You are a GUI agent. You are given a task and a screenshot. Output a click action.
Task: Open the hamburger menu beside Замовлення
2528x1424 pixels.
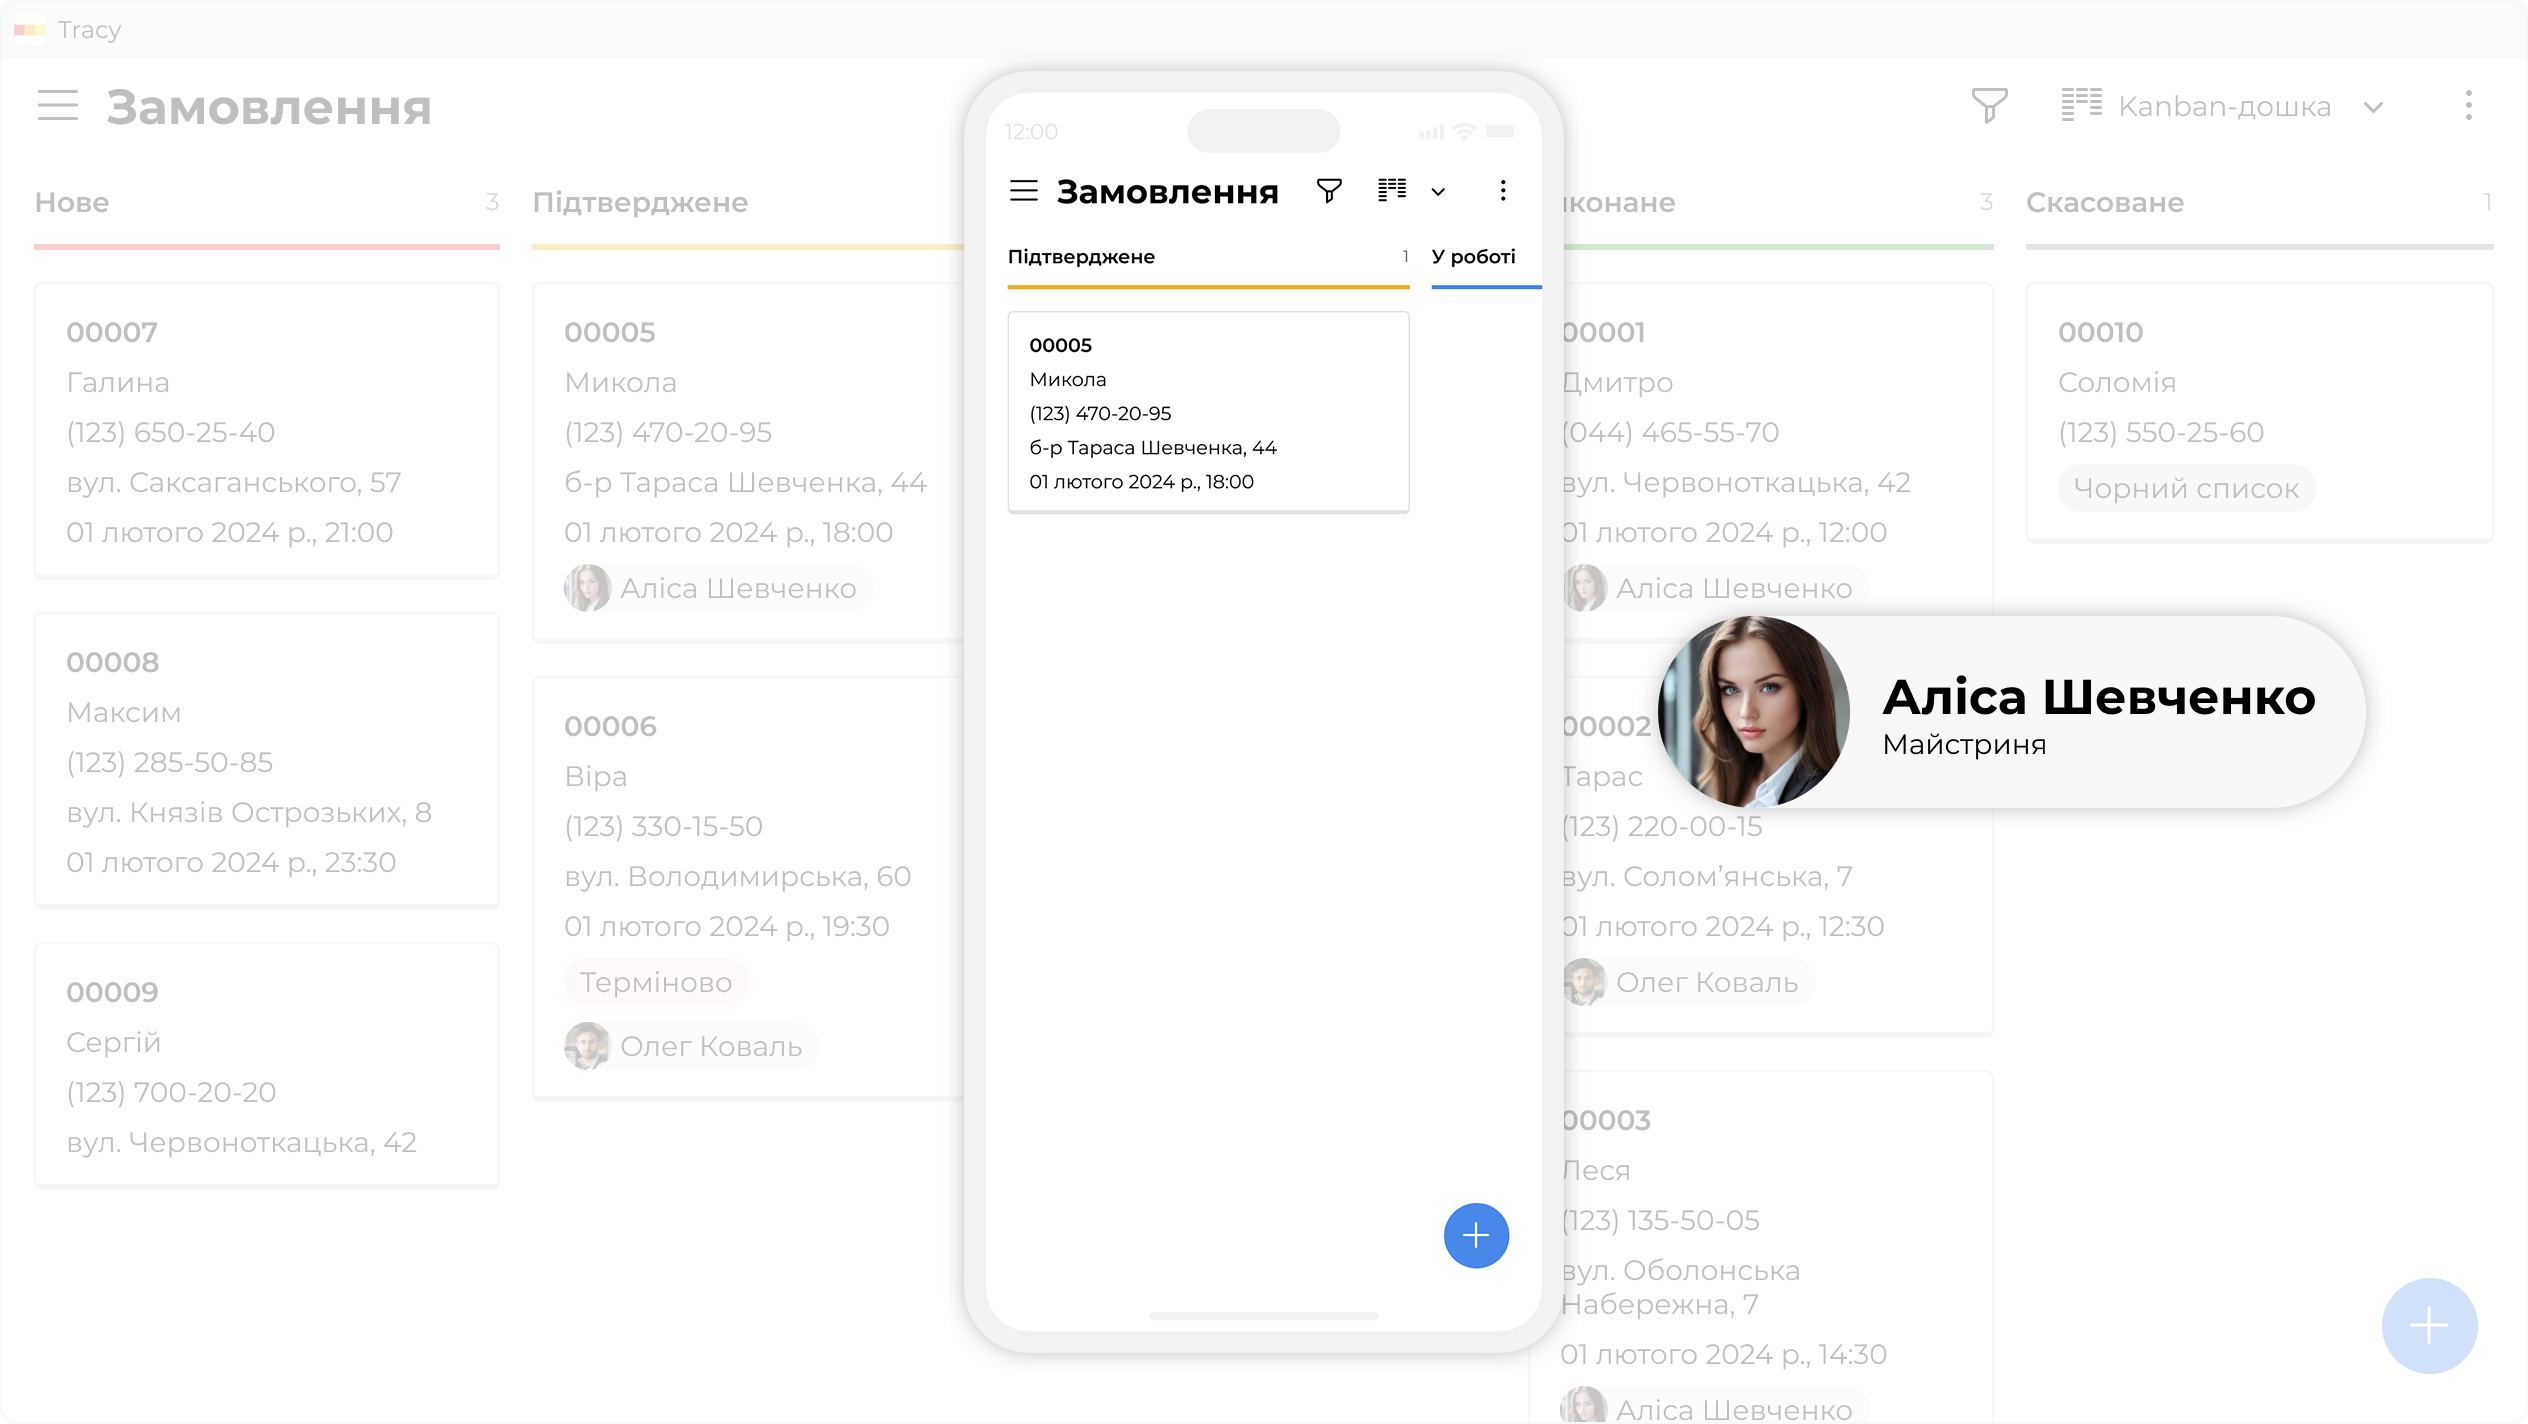(x=58, y=106)
